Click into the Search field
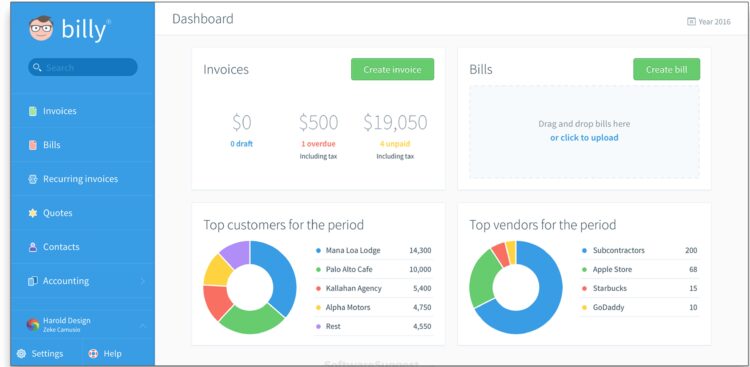Viewport: 750px width, 367px height. [x=83, y=67]
